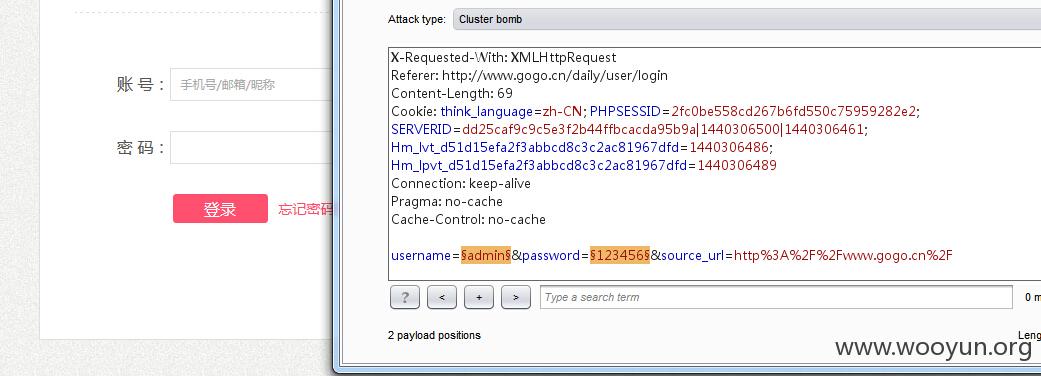Open the Attack type dropdown showing Cluster bomb

coord(747,19)
